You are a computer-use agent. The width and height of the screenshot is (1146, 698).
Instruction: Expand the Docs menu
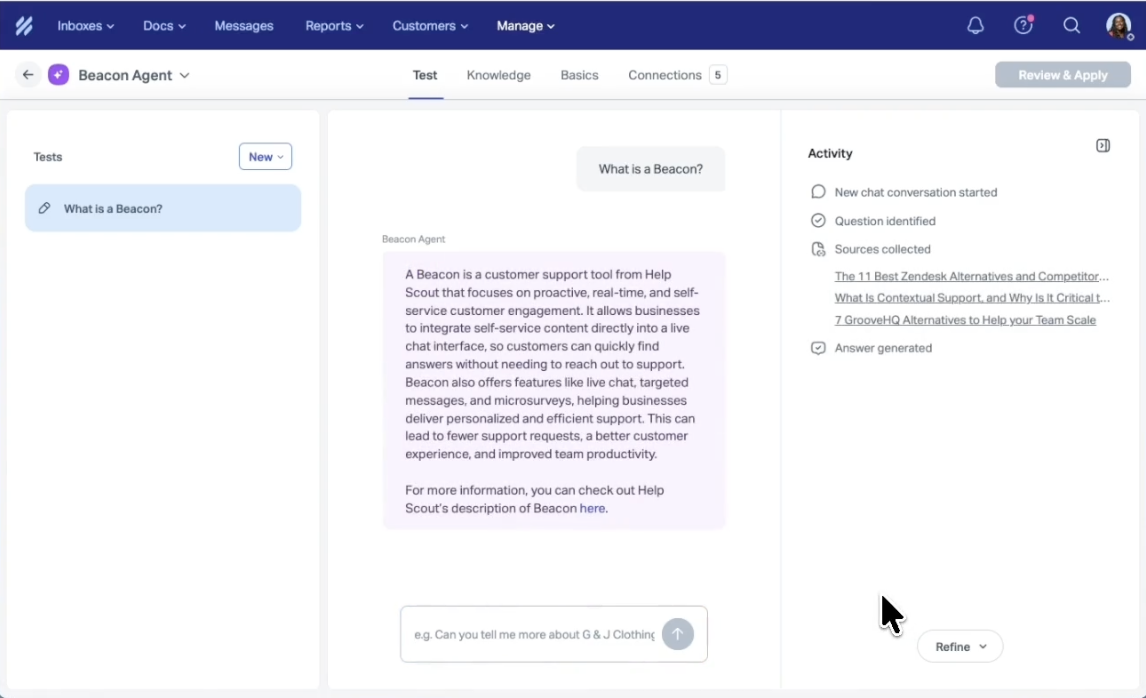pos(164,26)
